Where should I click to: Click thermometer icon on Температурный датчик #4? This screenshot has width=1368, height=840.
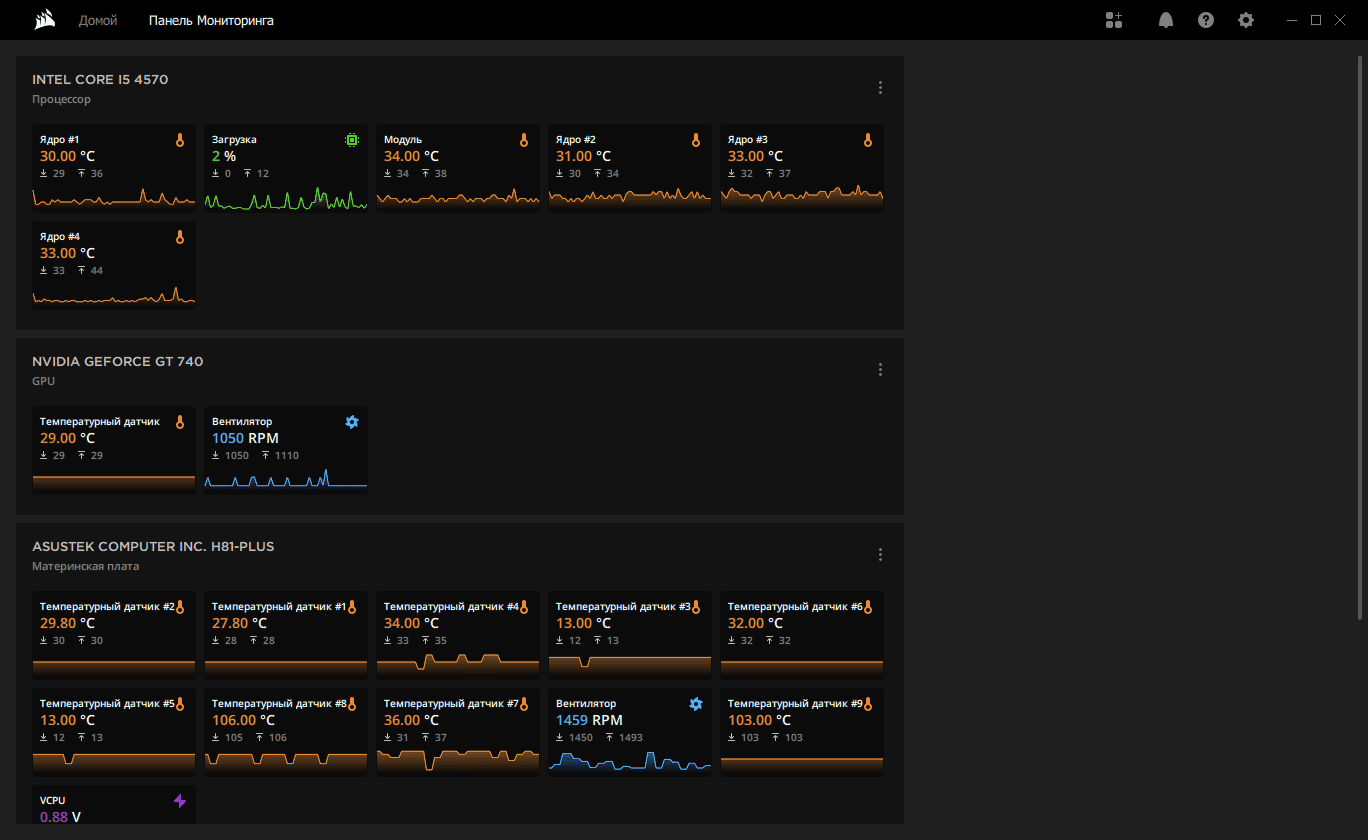tap(524, 607)
